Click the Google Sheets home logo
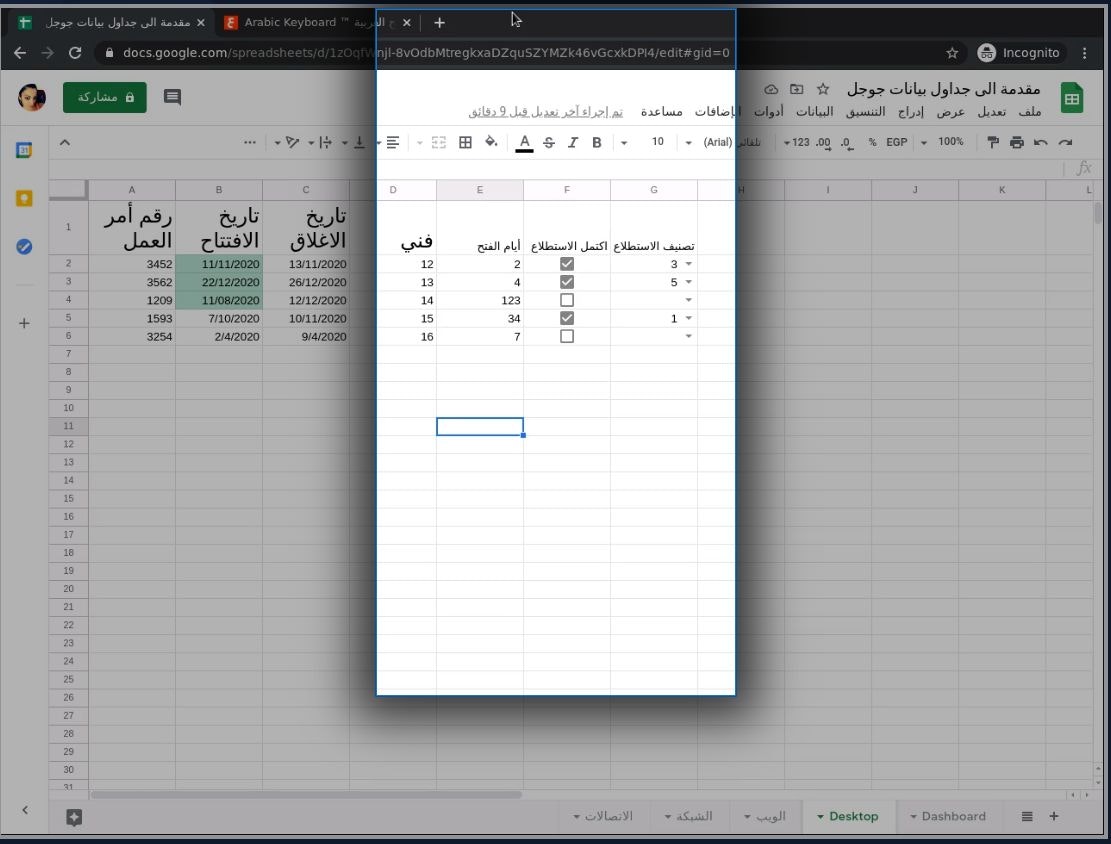This screenshot has width=1111, height=844. pyautogui.click(x=1071, y=99)
